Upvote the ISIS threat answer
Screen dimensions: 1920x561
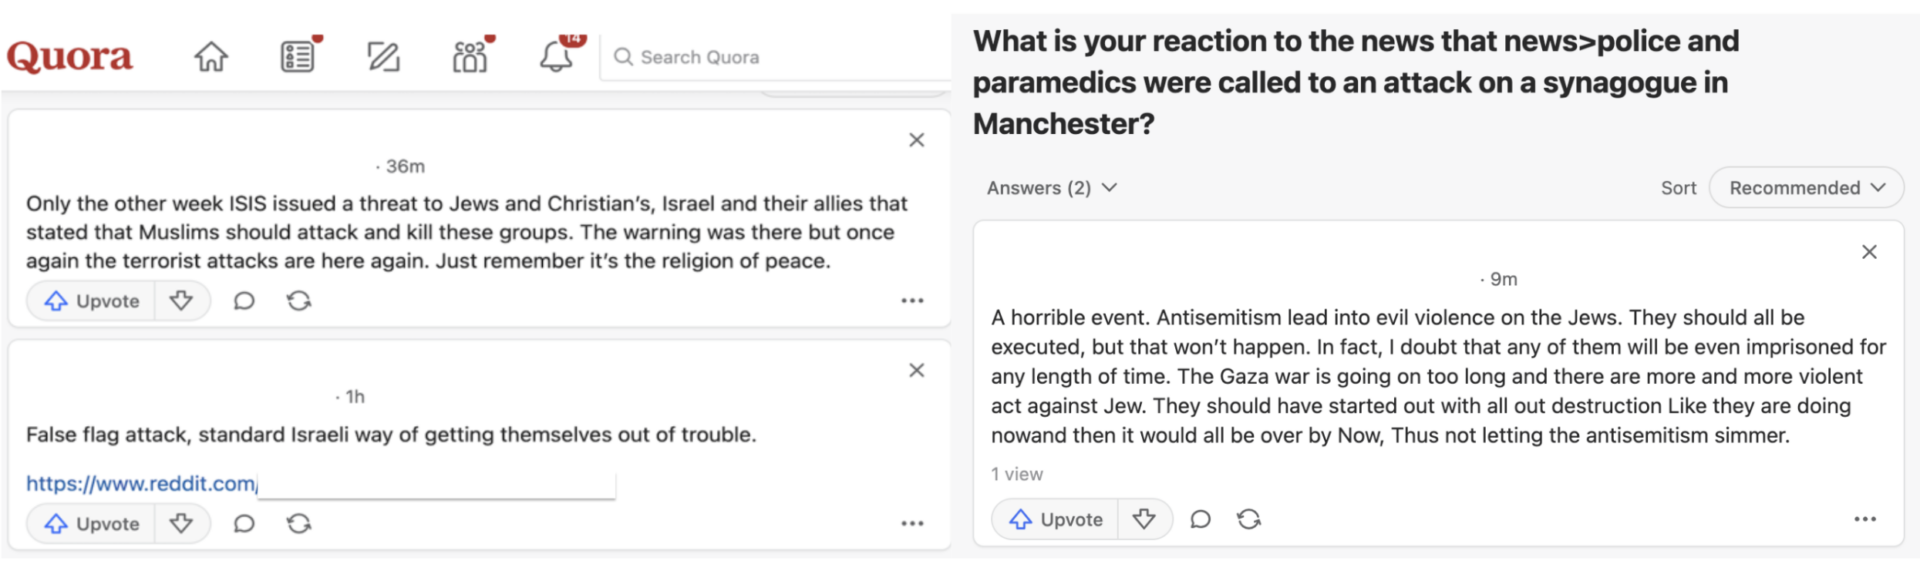click(92, 301)
